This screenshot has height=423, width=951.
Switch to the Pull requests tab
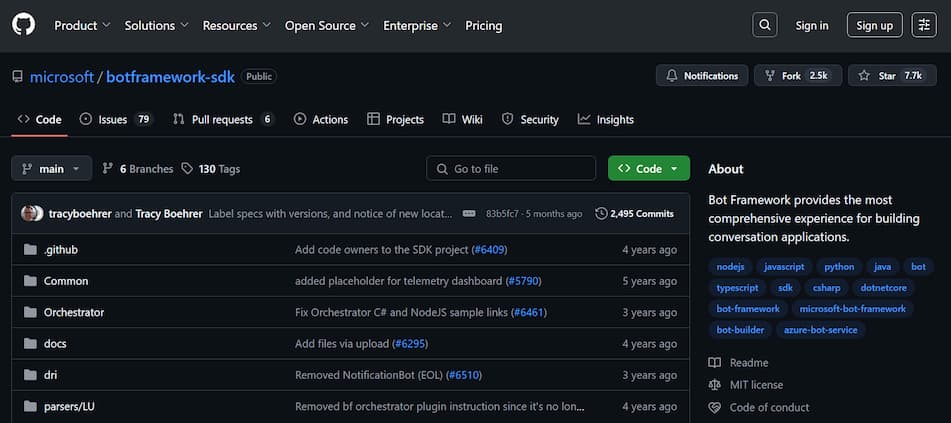(223, 120)
